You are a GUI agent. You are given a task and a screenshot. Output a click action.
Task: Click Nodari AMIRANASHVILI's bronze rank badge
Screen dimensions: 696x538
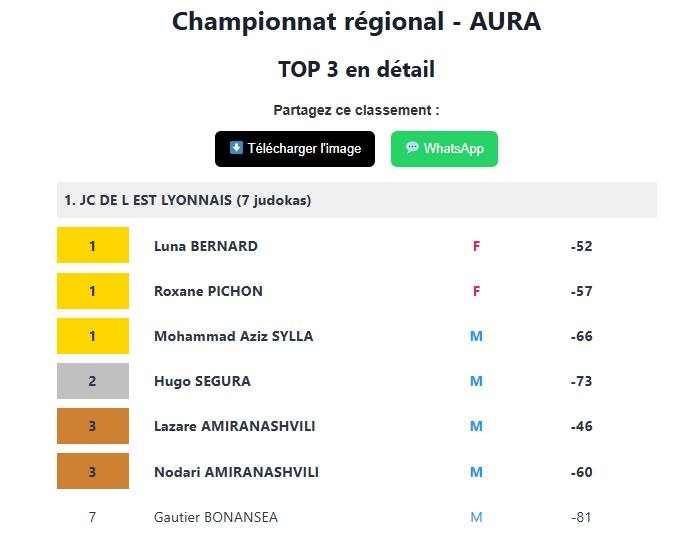[93, 472]
